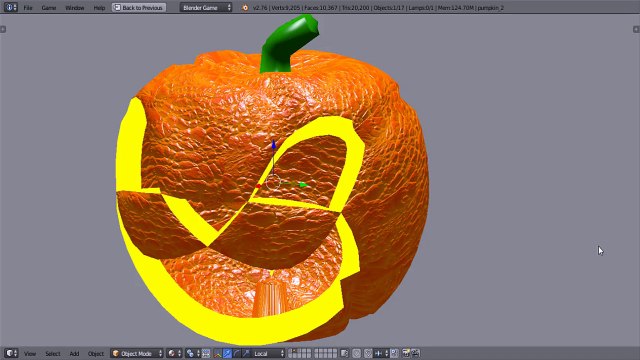This screenshot has width=640, height=360.
Task: Click the red X-axis manipulator handle
Action: (258, 187)
